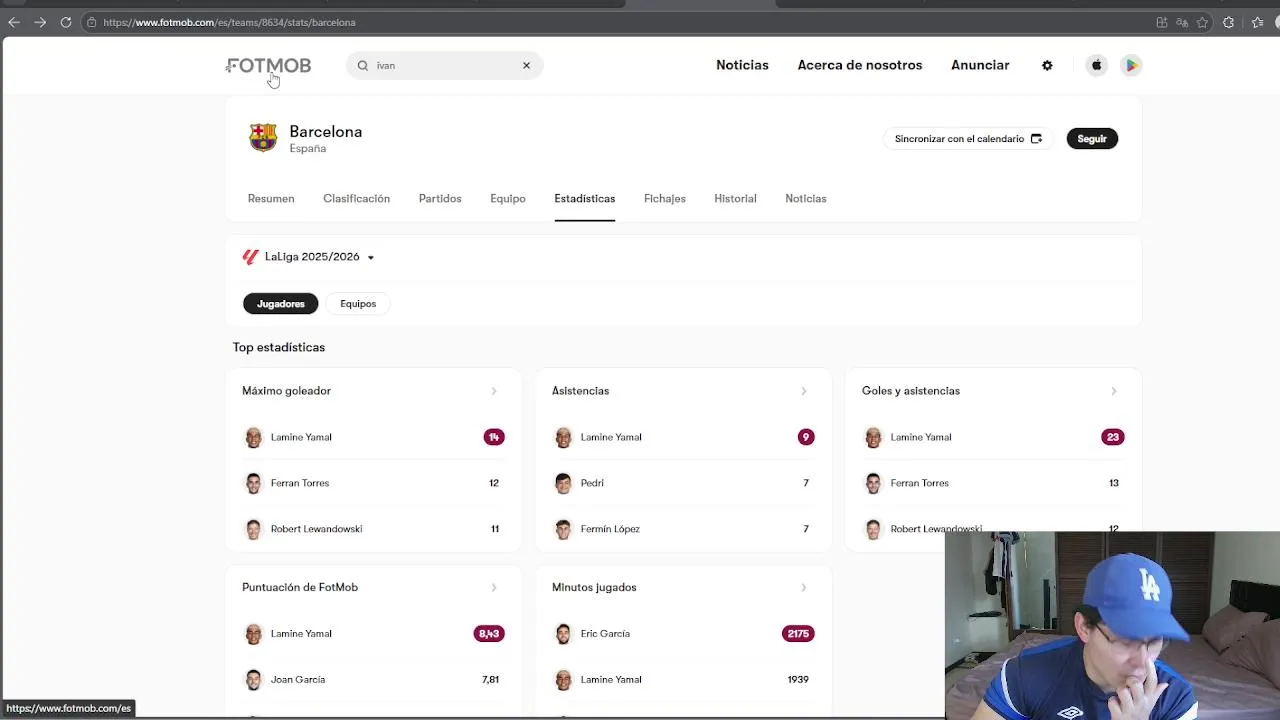Click Joan Garcia avatar in Puntuación de FotMob
Screen dimensions: 1280x720
(x=254, y=679)
